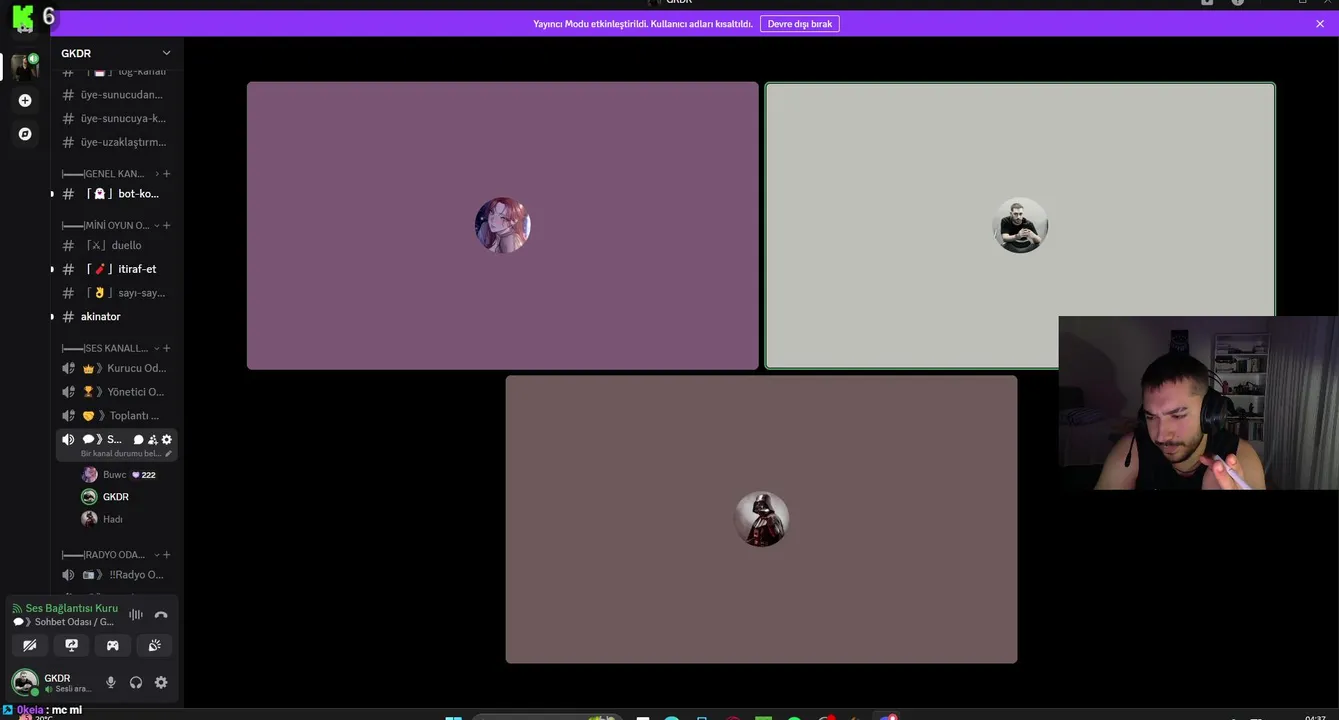Image resolution: width=1339 pixels, height=720 pixels.
Task: Toggle microphone mute
Action: [111, 683]
